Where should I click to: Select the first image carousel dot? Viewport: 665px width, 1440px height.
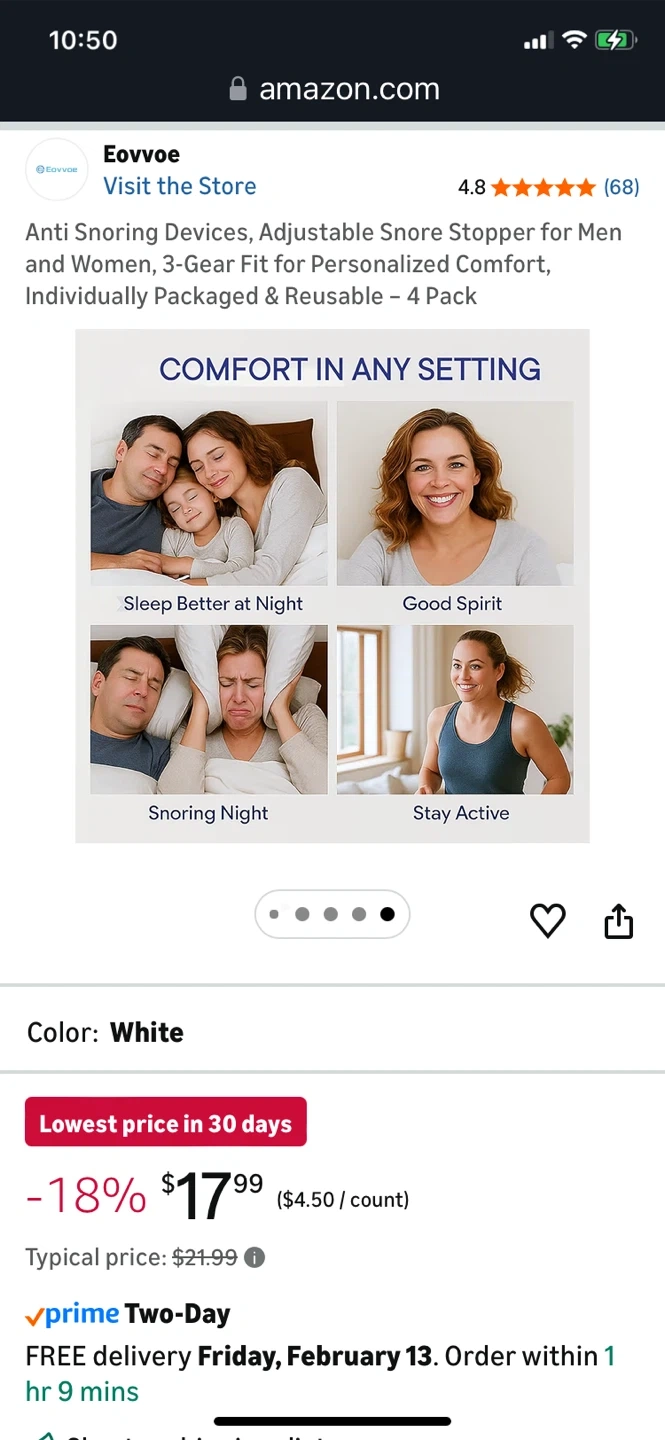pyautogui.click(x=274, y=914)
